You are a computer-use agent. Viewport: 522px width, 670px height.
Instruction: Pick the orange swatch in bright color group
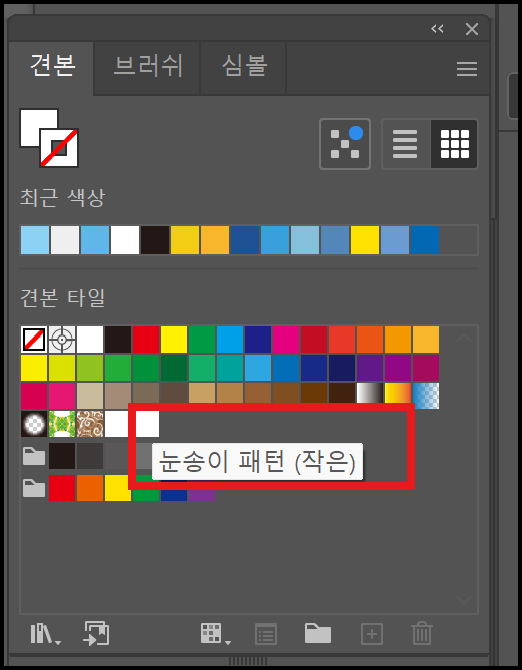tap(90, 488)
